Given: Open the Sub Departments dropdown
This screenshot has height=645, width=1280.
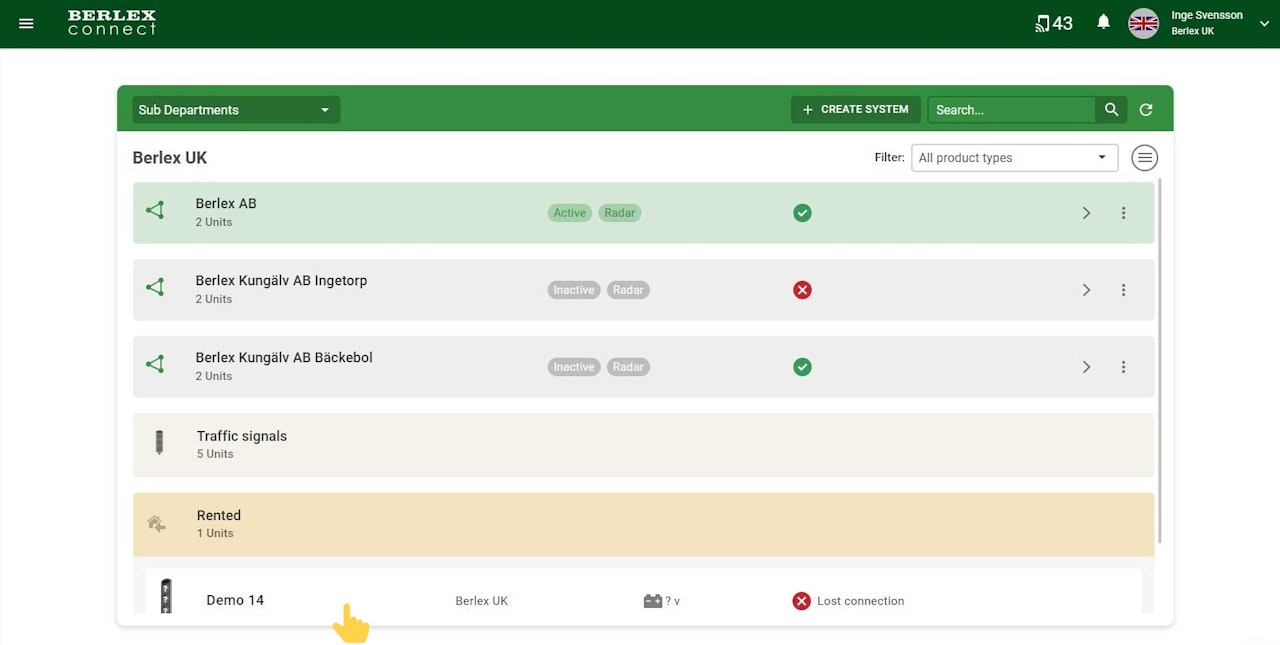Looking at the screenshot, I should [236, 110].
